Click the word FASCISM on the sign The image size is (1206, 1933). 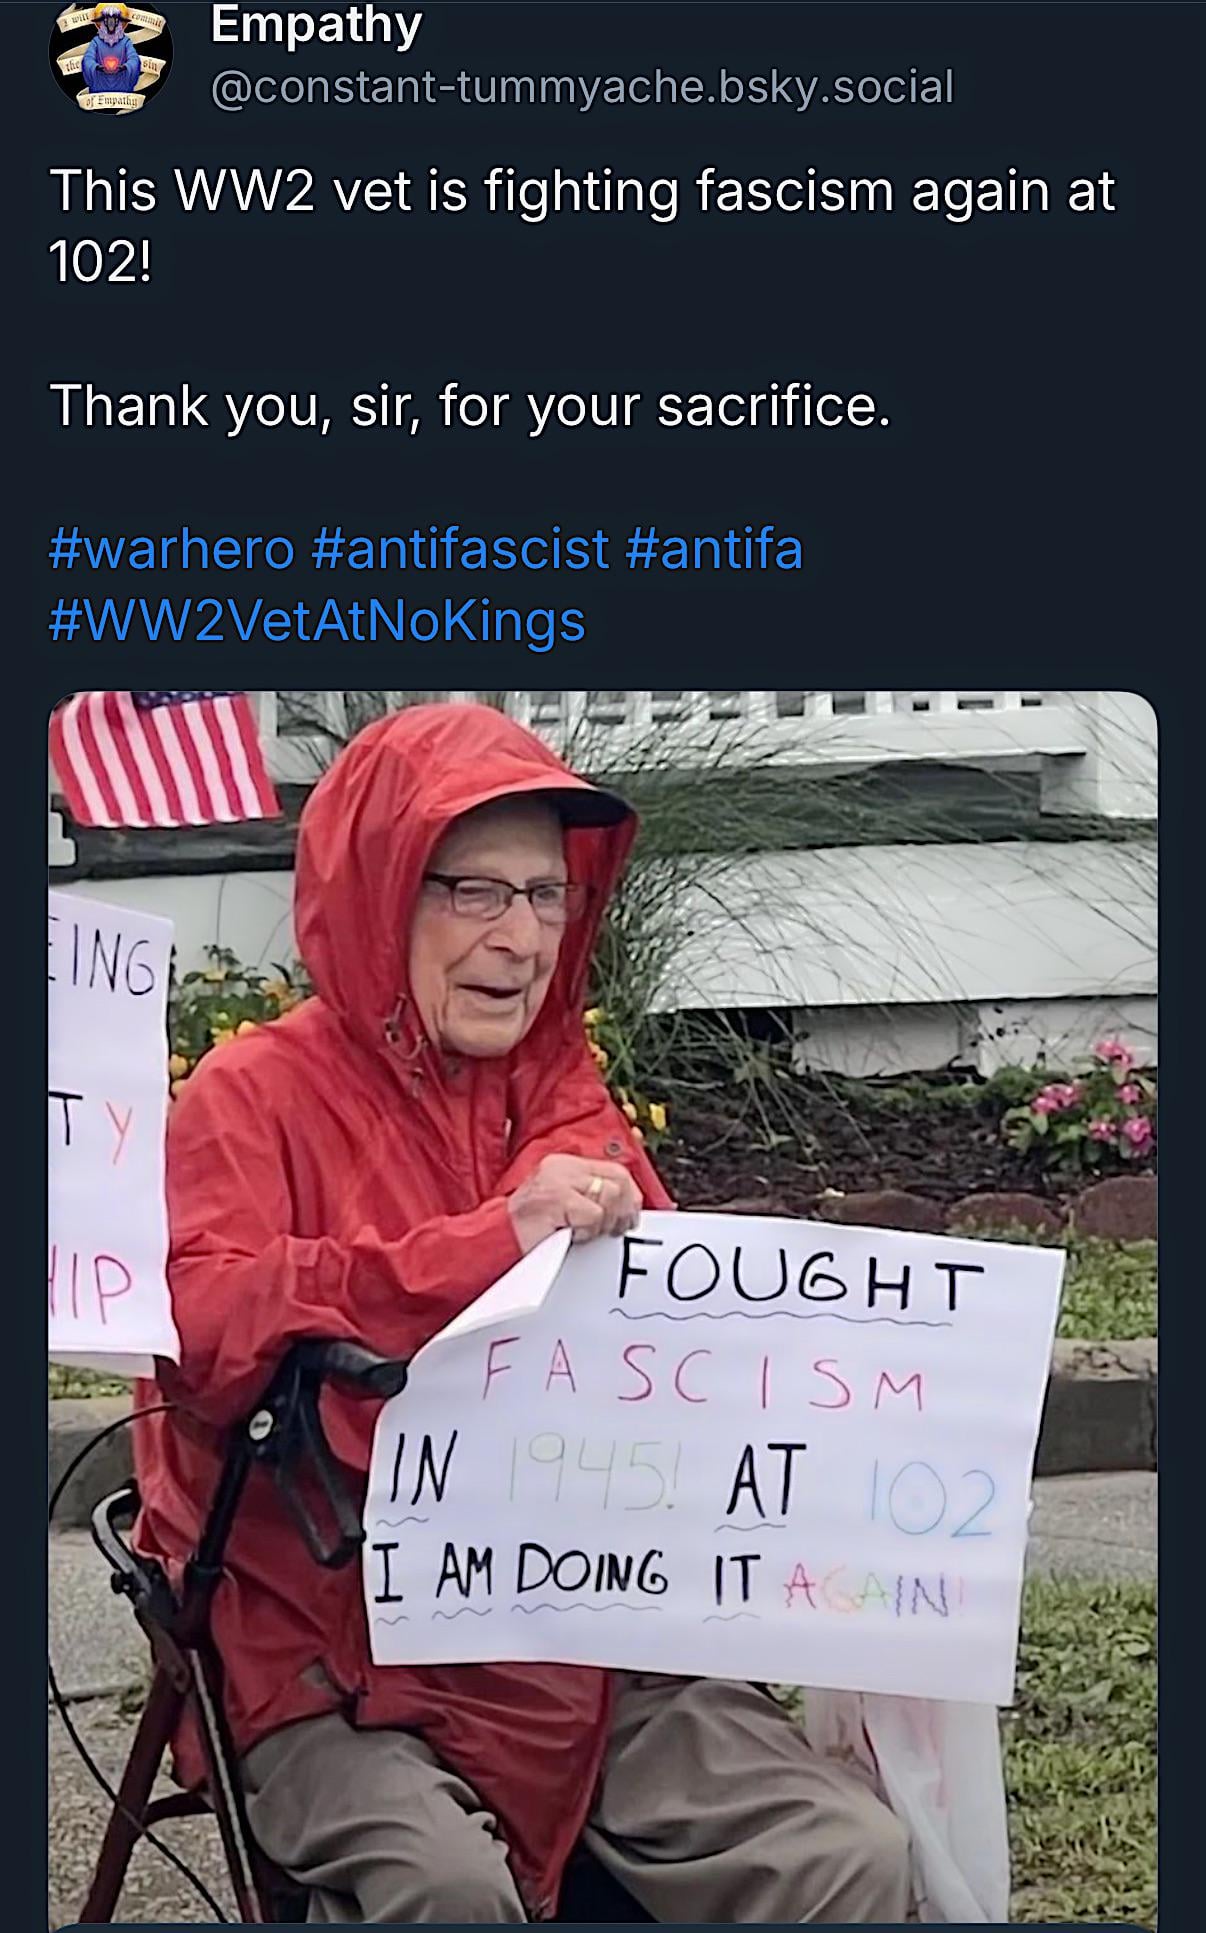pyautogui.click(x=704, y=1377)
